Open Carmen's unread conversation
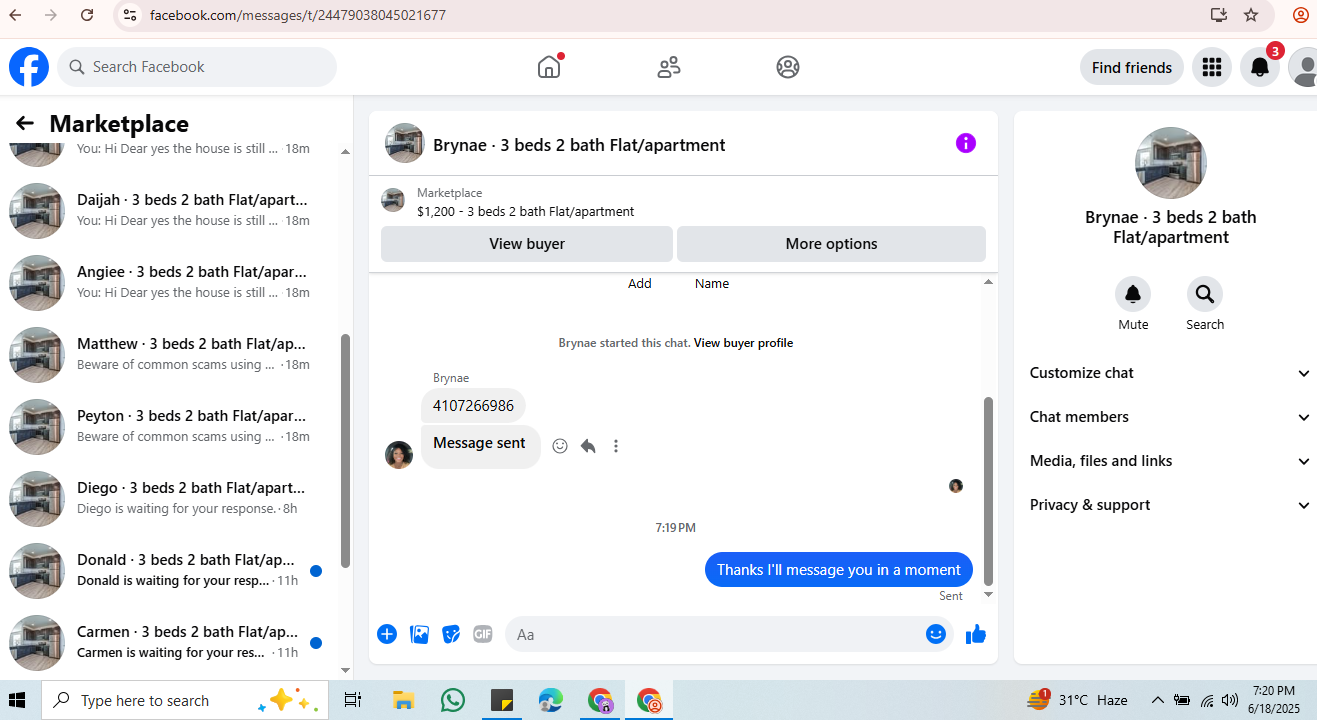The height and width of the screenshot is (720, 1317). [170, 642]
